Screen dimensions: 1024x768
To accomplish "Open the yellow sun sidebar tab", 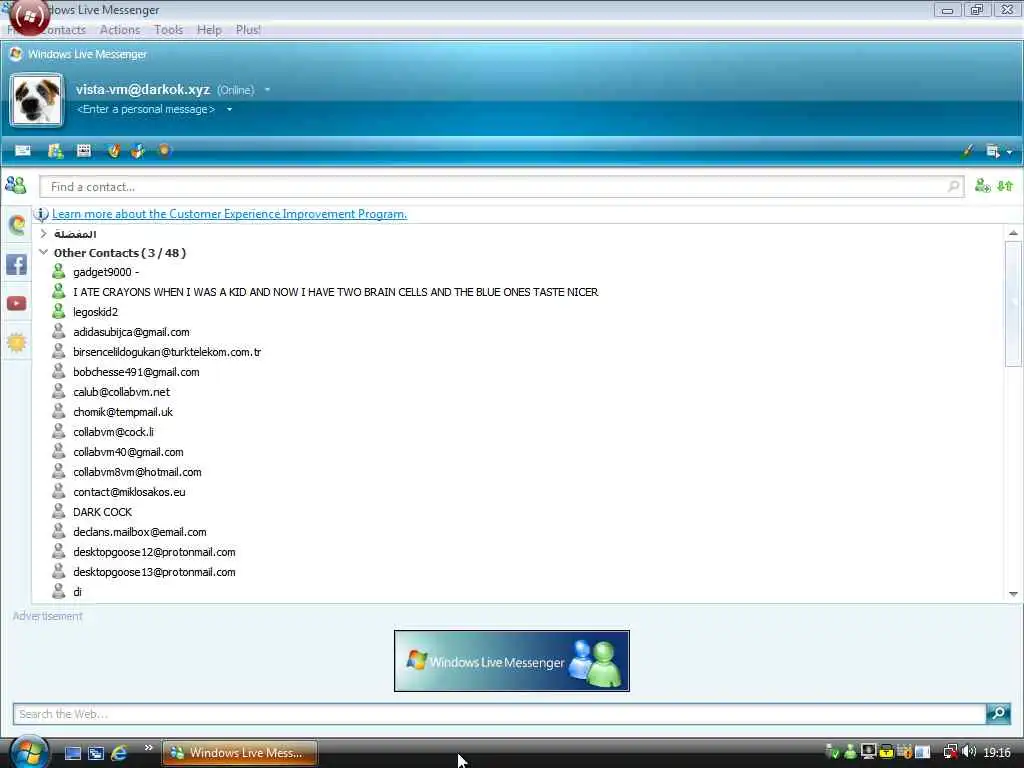I will click(16, 342).
